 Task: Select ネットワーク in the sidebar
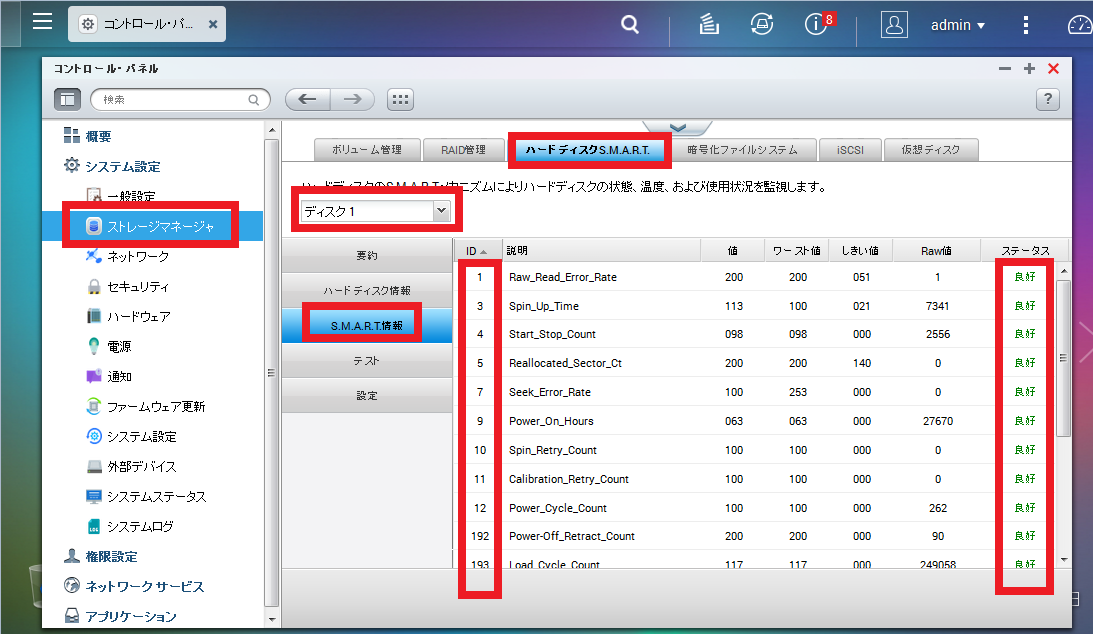tap(138, 257)
